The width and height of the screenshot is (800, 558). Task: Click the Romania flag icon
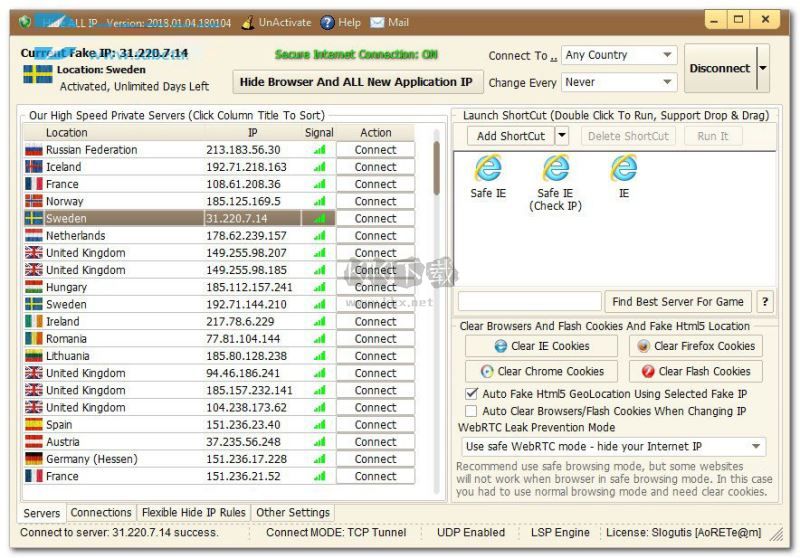[x=34, y=339]
